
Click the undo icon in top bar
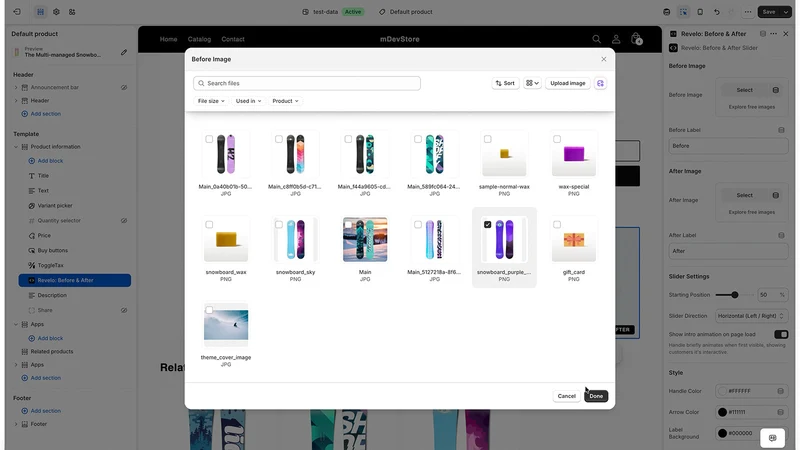pyautogui.click(x=716, y=12)
